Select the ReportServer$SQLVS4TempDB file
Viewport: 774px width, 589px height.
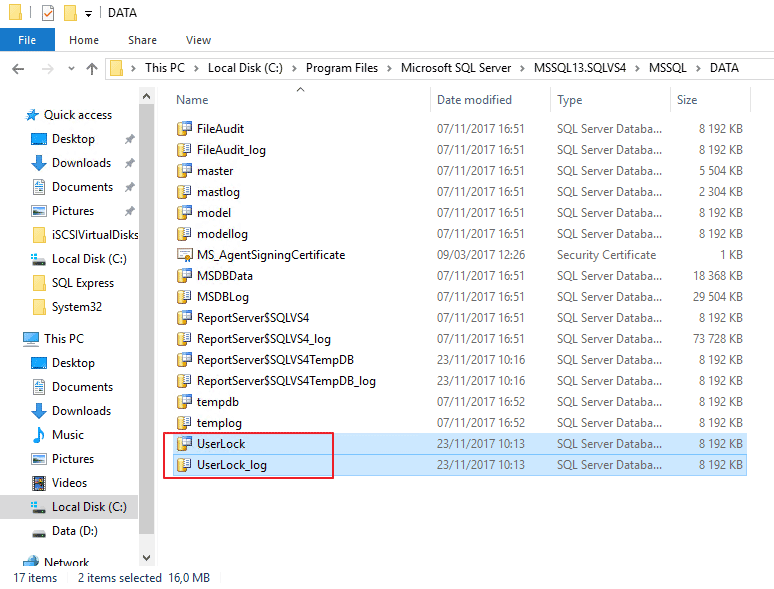click(275, 360)
